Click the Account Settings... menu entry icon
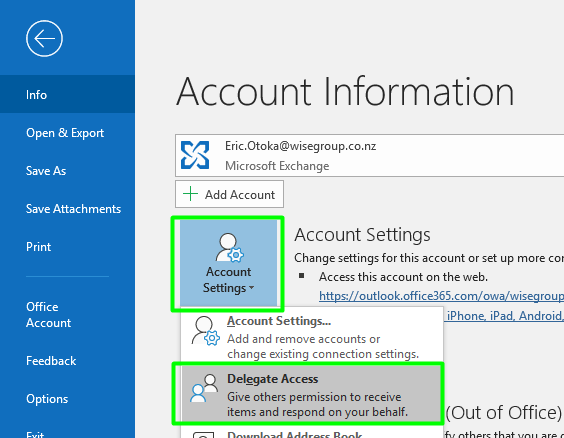Image resolution: width=564 pixels, height=438 pixels. pos(205,331)
